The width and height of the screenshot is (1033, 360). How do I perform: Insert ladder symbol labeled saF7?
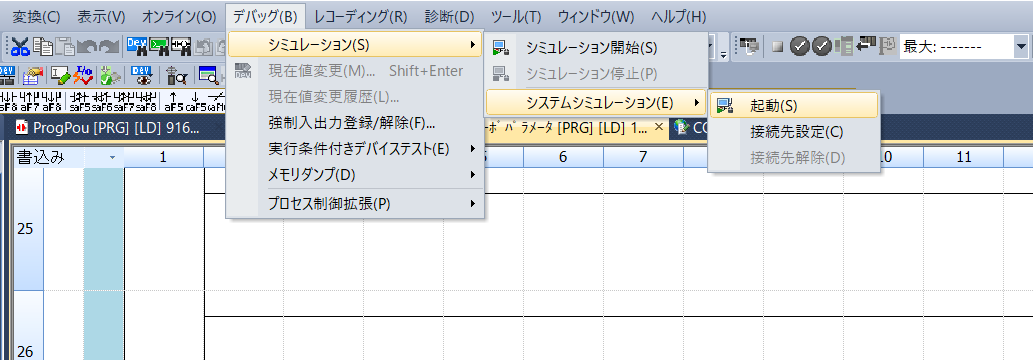pos(124,101)
